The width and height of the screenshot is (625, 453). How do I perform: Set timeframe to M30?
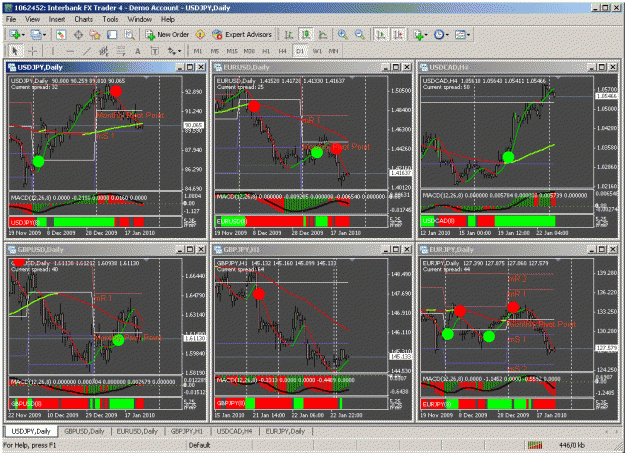pos(249,51)
